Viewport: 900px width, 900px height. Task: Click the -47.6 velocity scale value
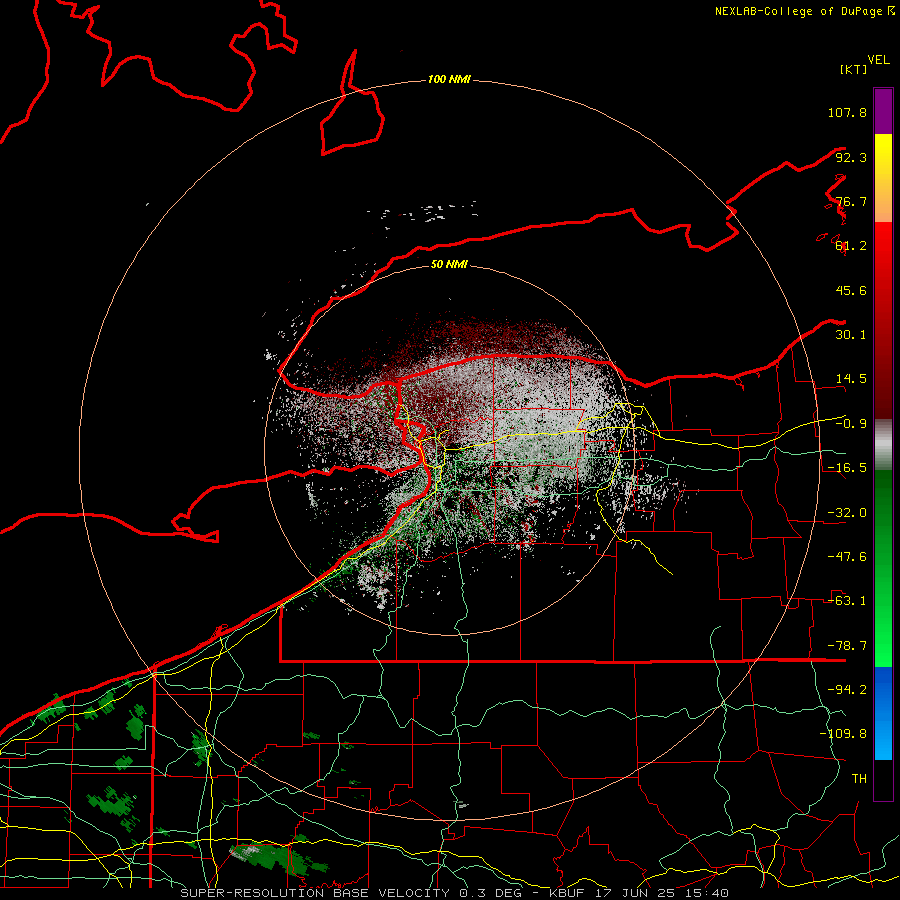[847, 557]
